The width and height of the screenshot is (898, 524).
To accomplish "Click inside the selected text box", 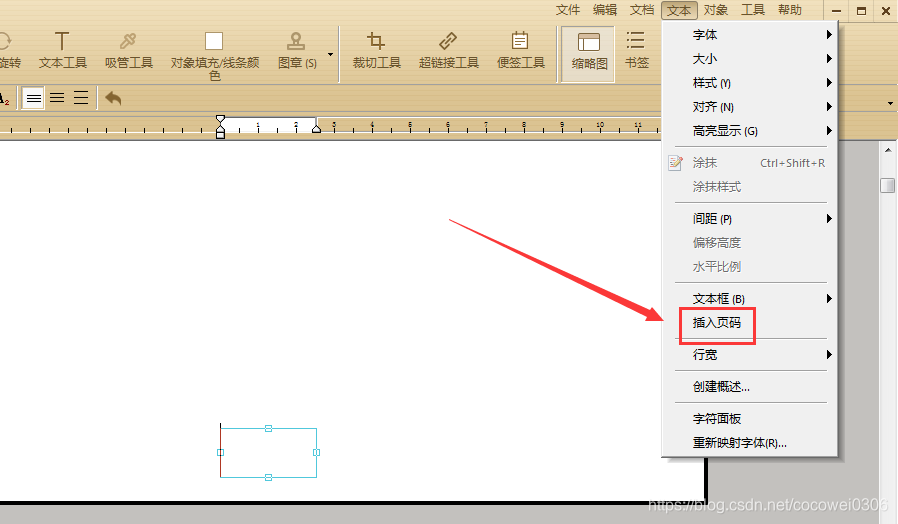I will pos(269,452).
